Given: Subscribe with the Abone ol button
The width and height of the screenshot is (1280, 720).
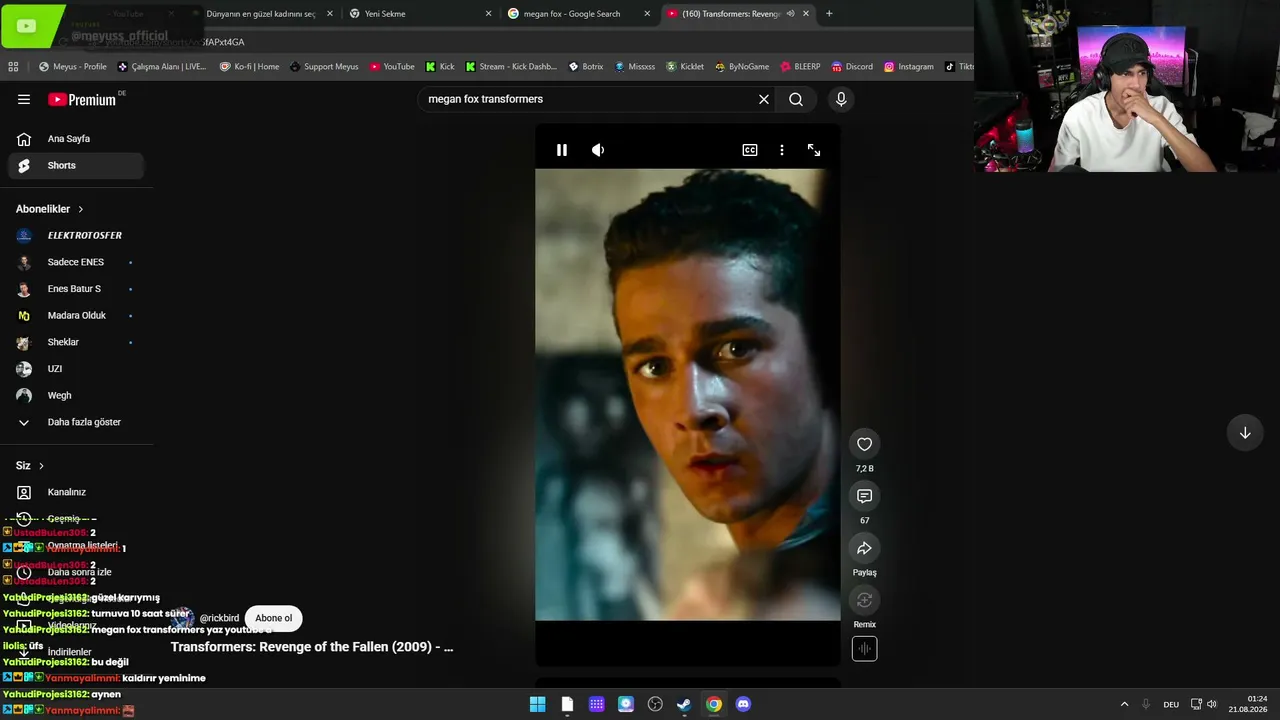Looking at the screenshot, I should coord(274,618).
